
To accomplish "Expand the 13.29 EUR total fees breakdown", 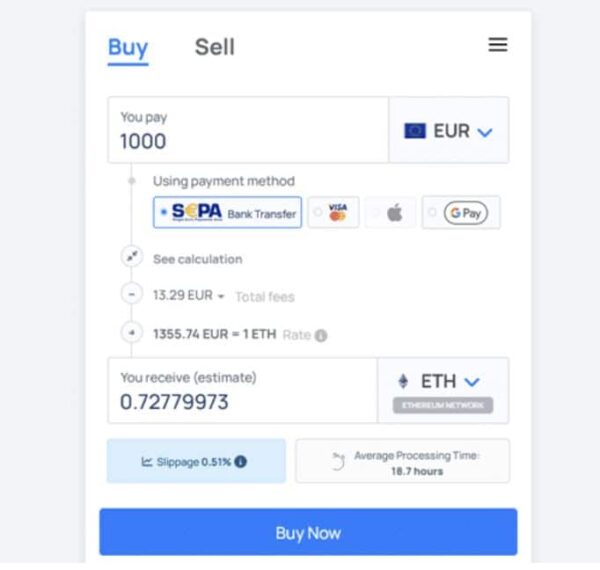I will click(189, 295).
